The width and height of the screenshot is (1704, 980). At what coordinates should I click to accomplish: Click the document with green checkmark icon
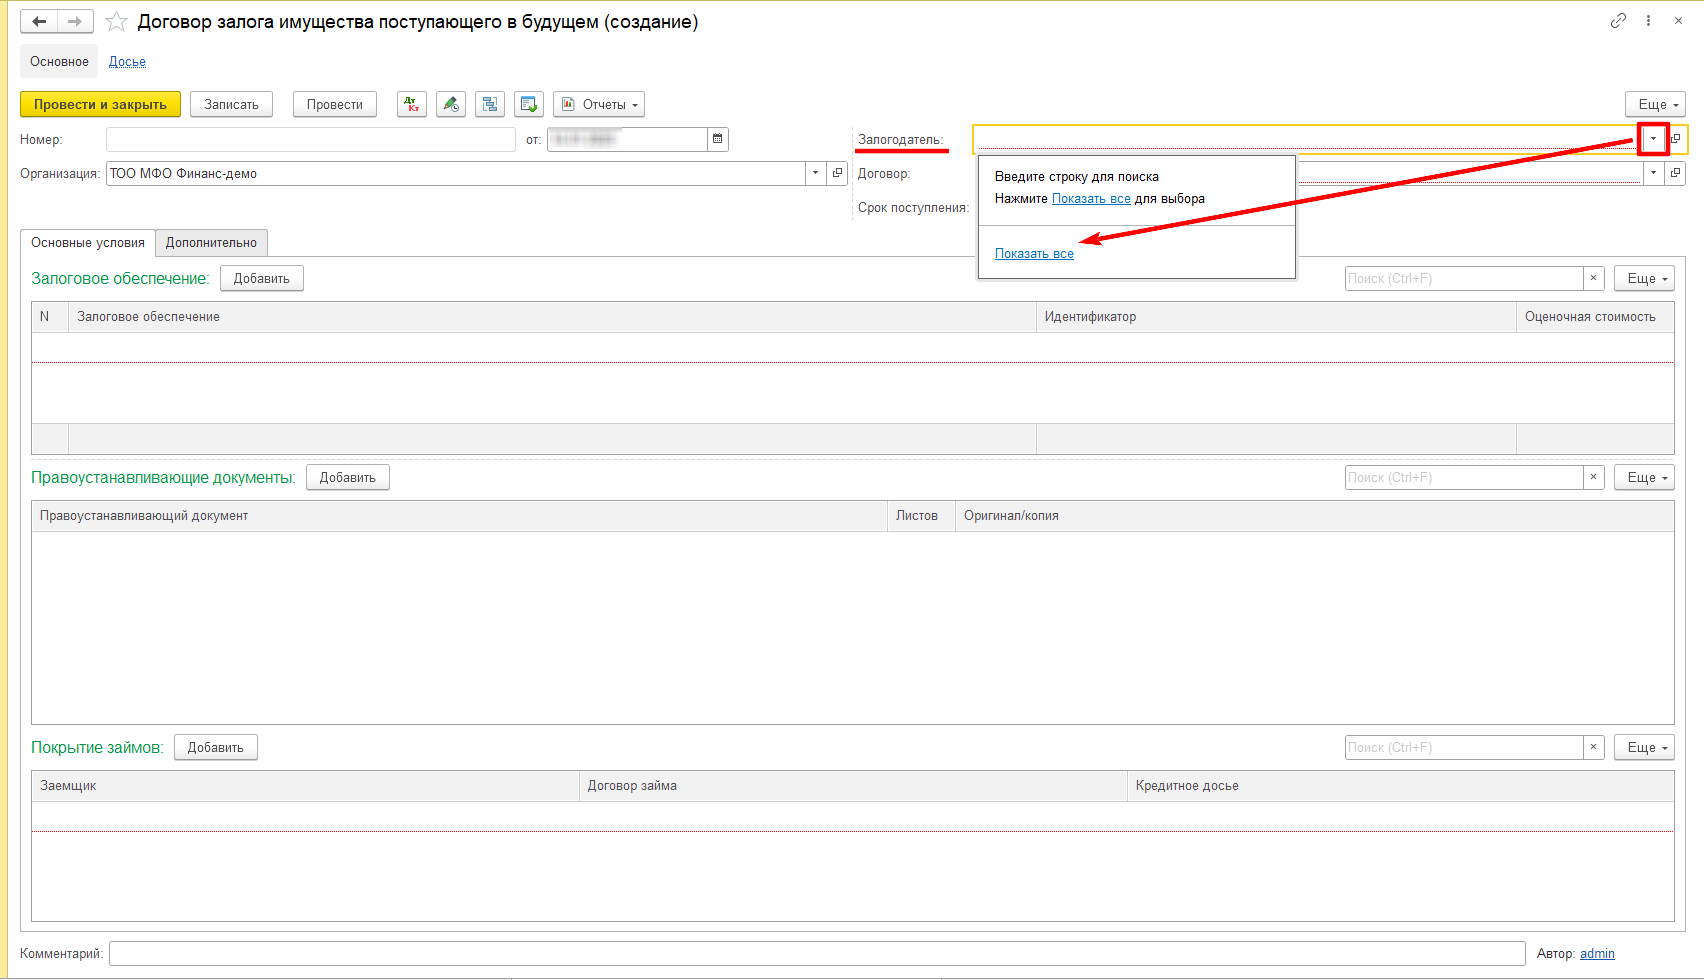tap(529, 104)
